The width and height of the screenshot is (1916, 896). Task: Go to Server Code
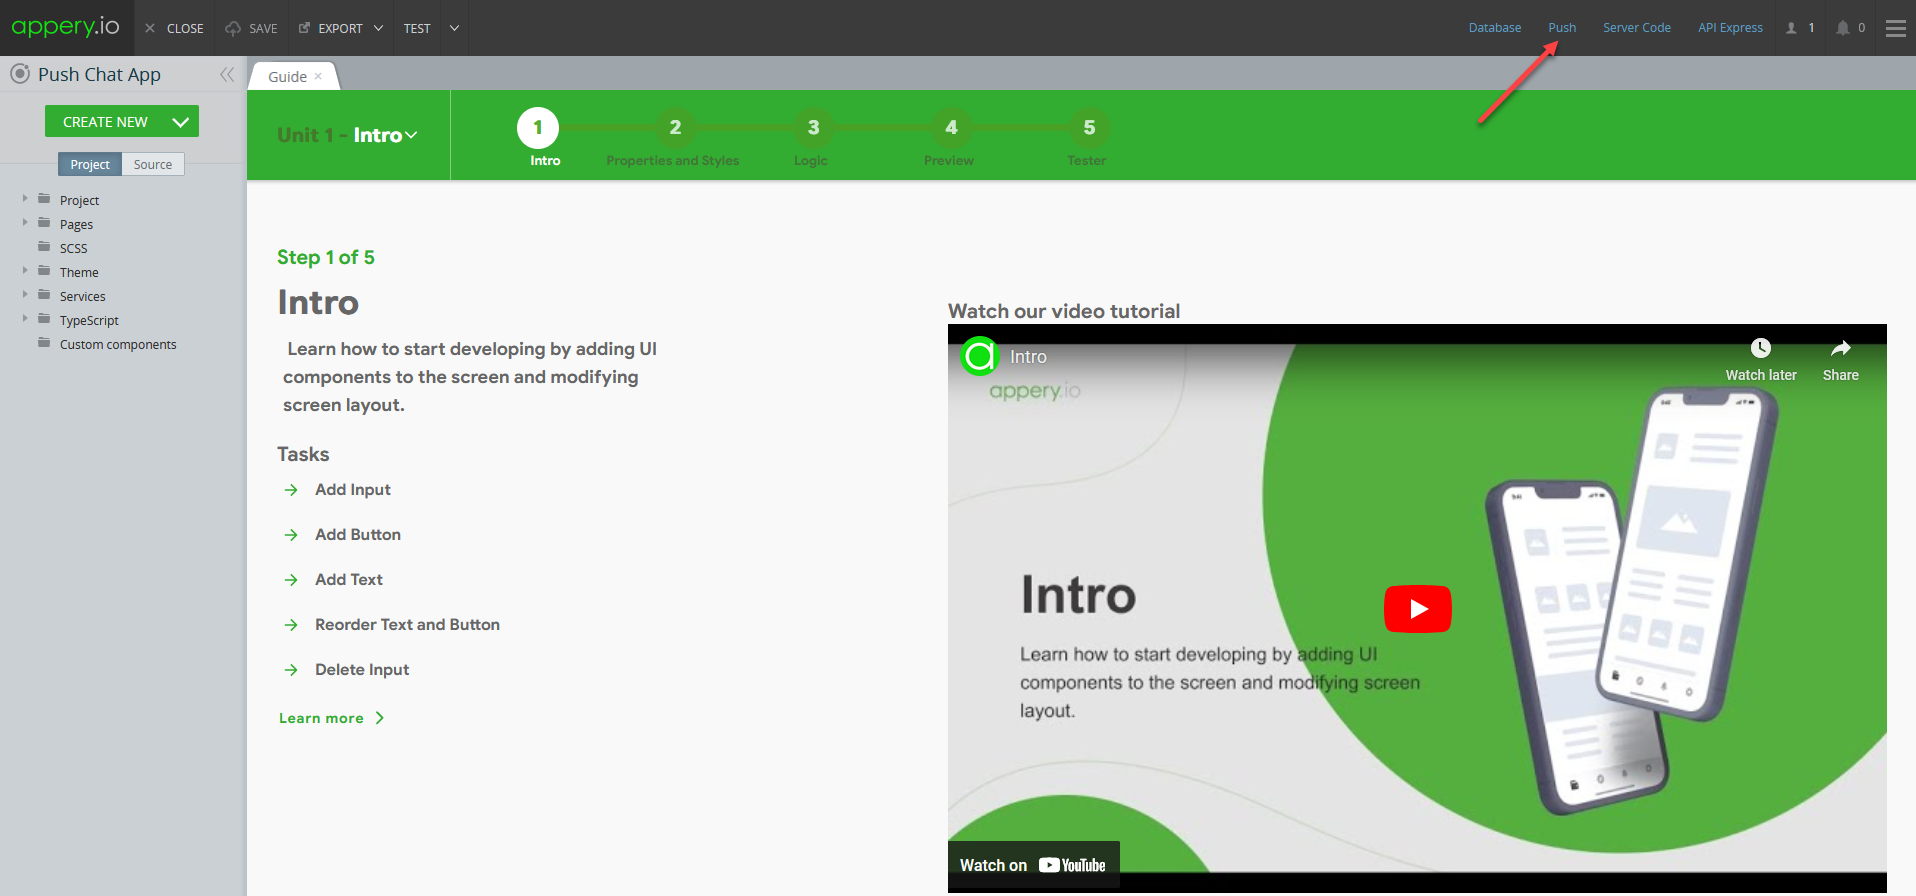[x=1636, y=28]
